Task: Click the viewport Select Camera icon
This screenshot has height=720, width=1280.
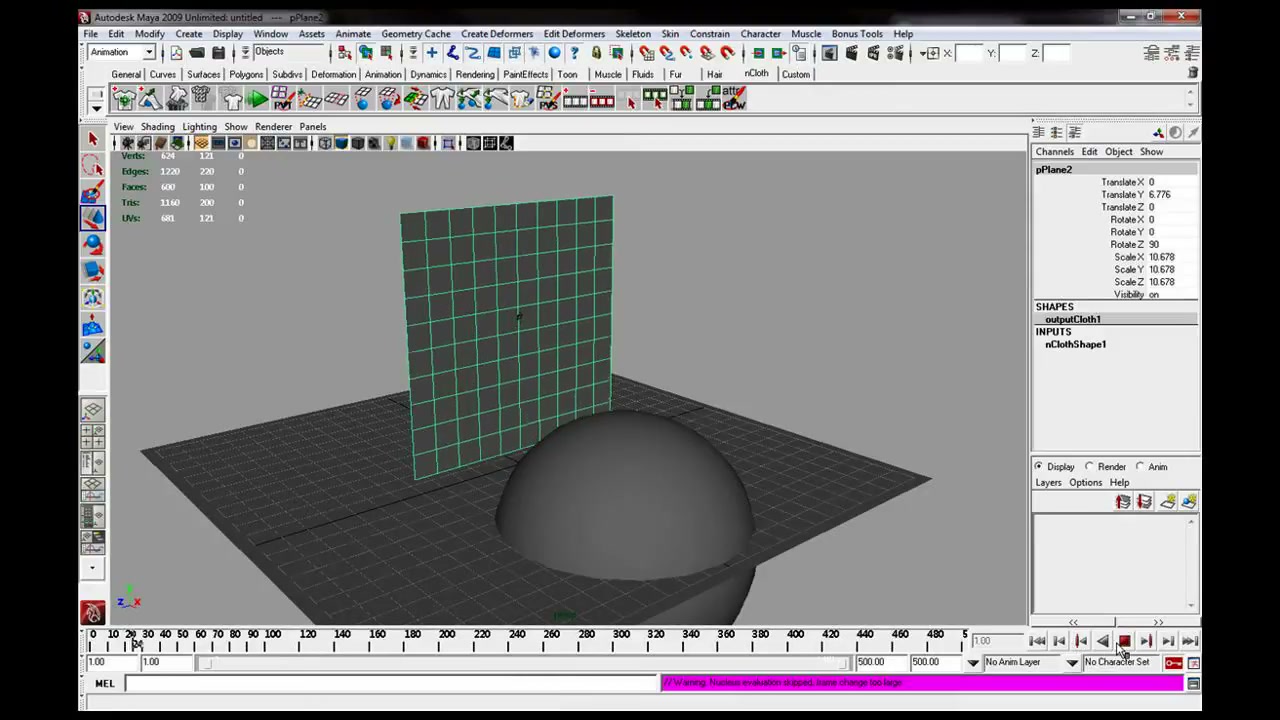Action: 128,143
